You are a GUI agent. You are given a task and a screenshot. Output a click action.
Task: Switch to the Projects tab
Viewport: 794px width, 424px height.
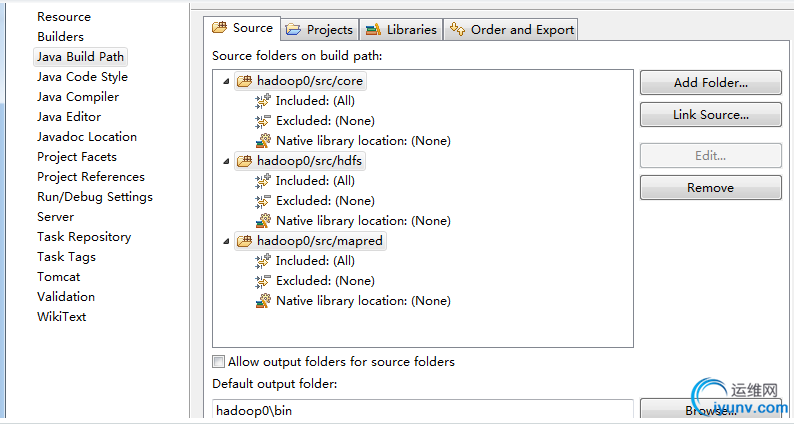[319, 30]
